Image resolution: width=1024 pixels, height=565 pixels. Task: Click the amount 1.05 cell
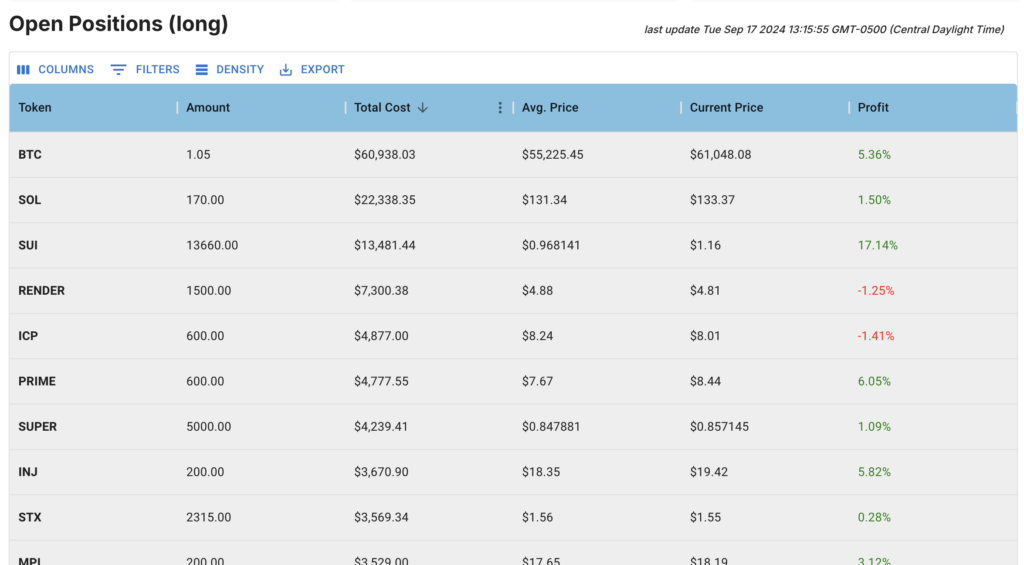pos(261,155)
